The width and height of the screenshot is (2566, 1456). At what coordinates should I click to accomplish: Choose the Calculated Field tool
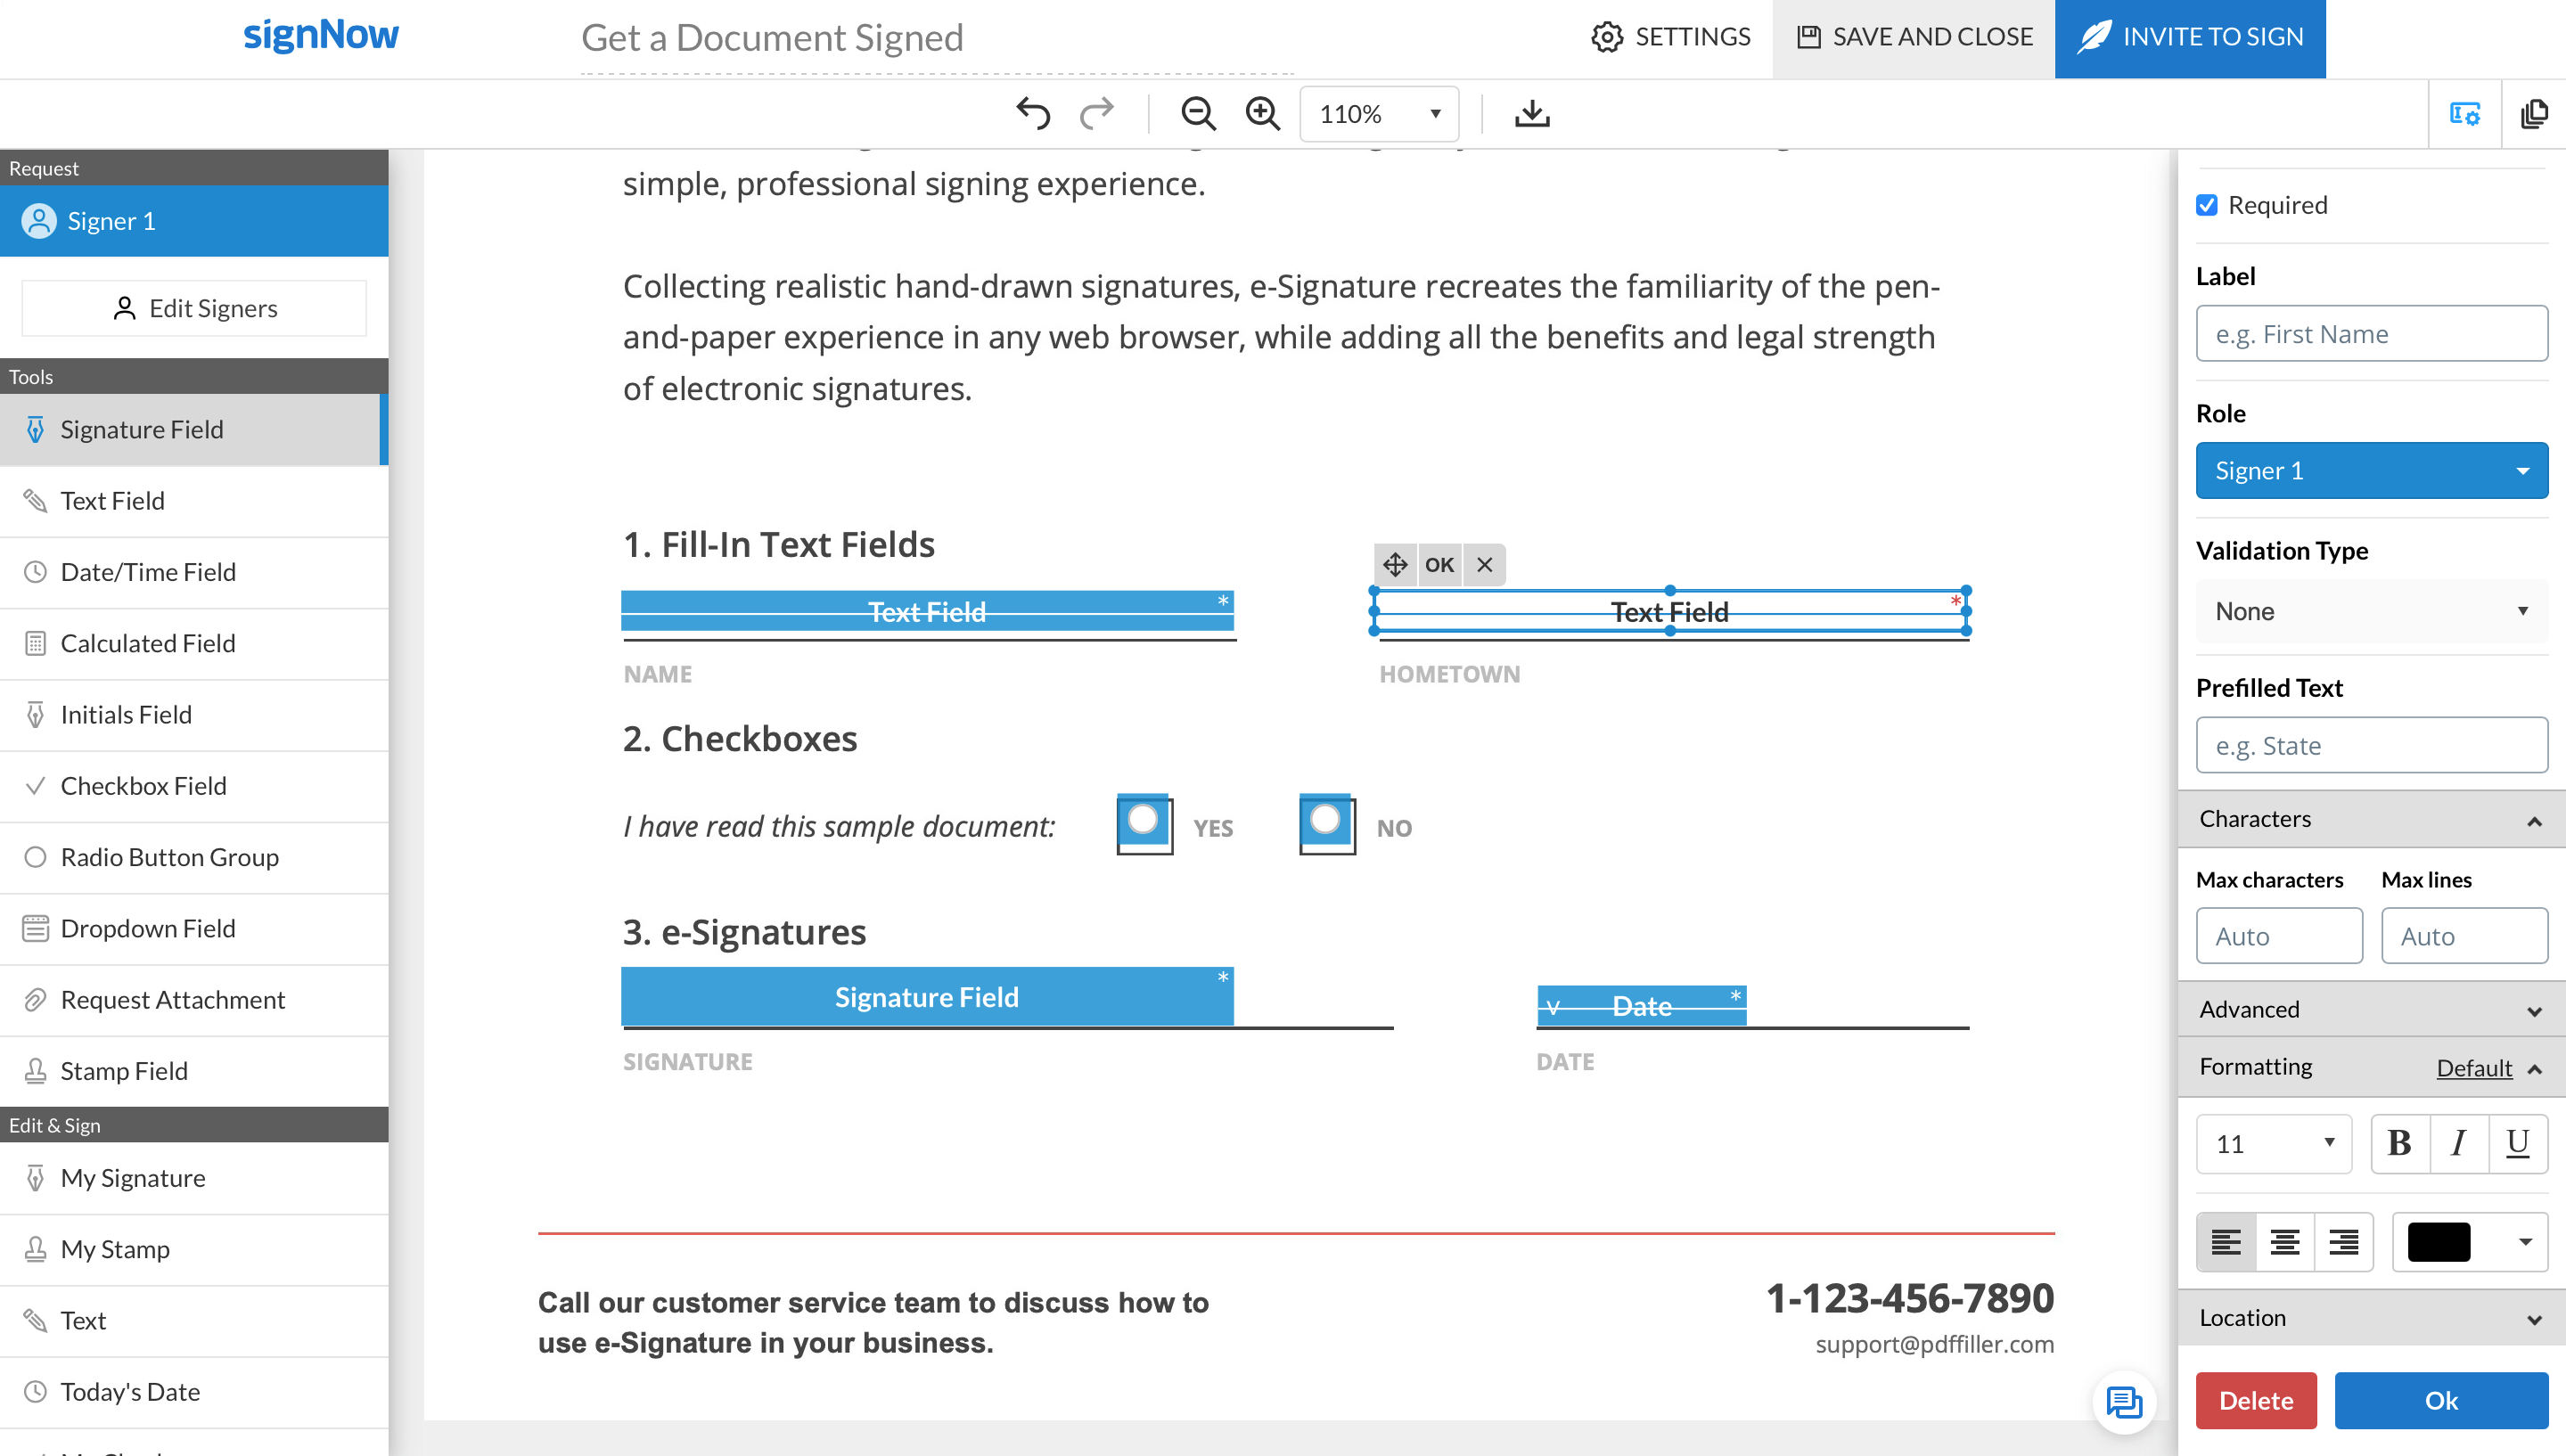[x=148, y=643]
